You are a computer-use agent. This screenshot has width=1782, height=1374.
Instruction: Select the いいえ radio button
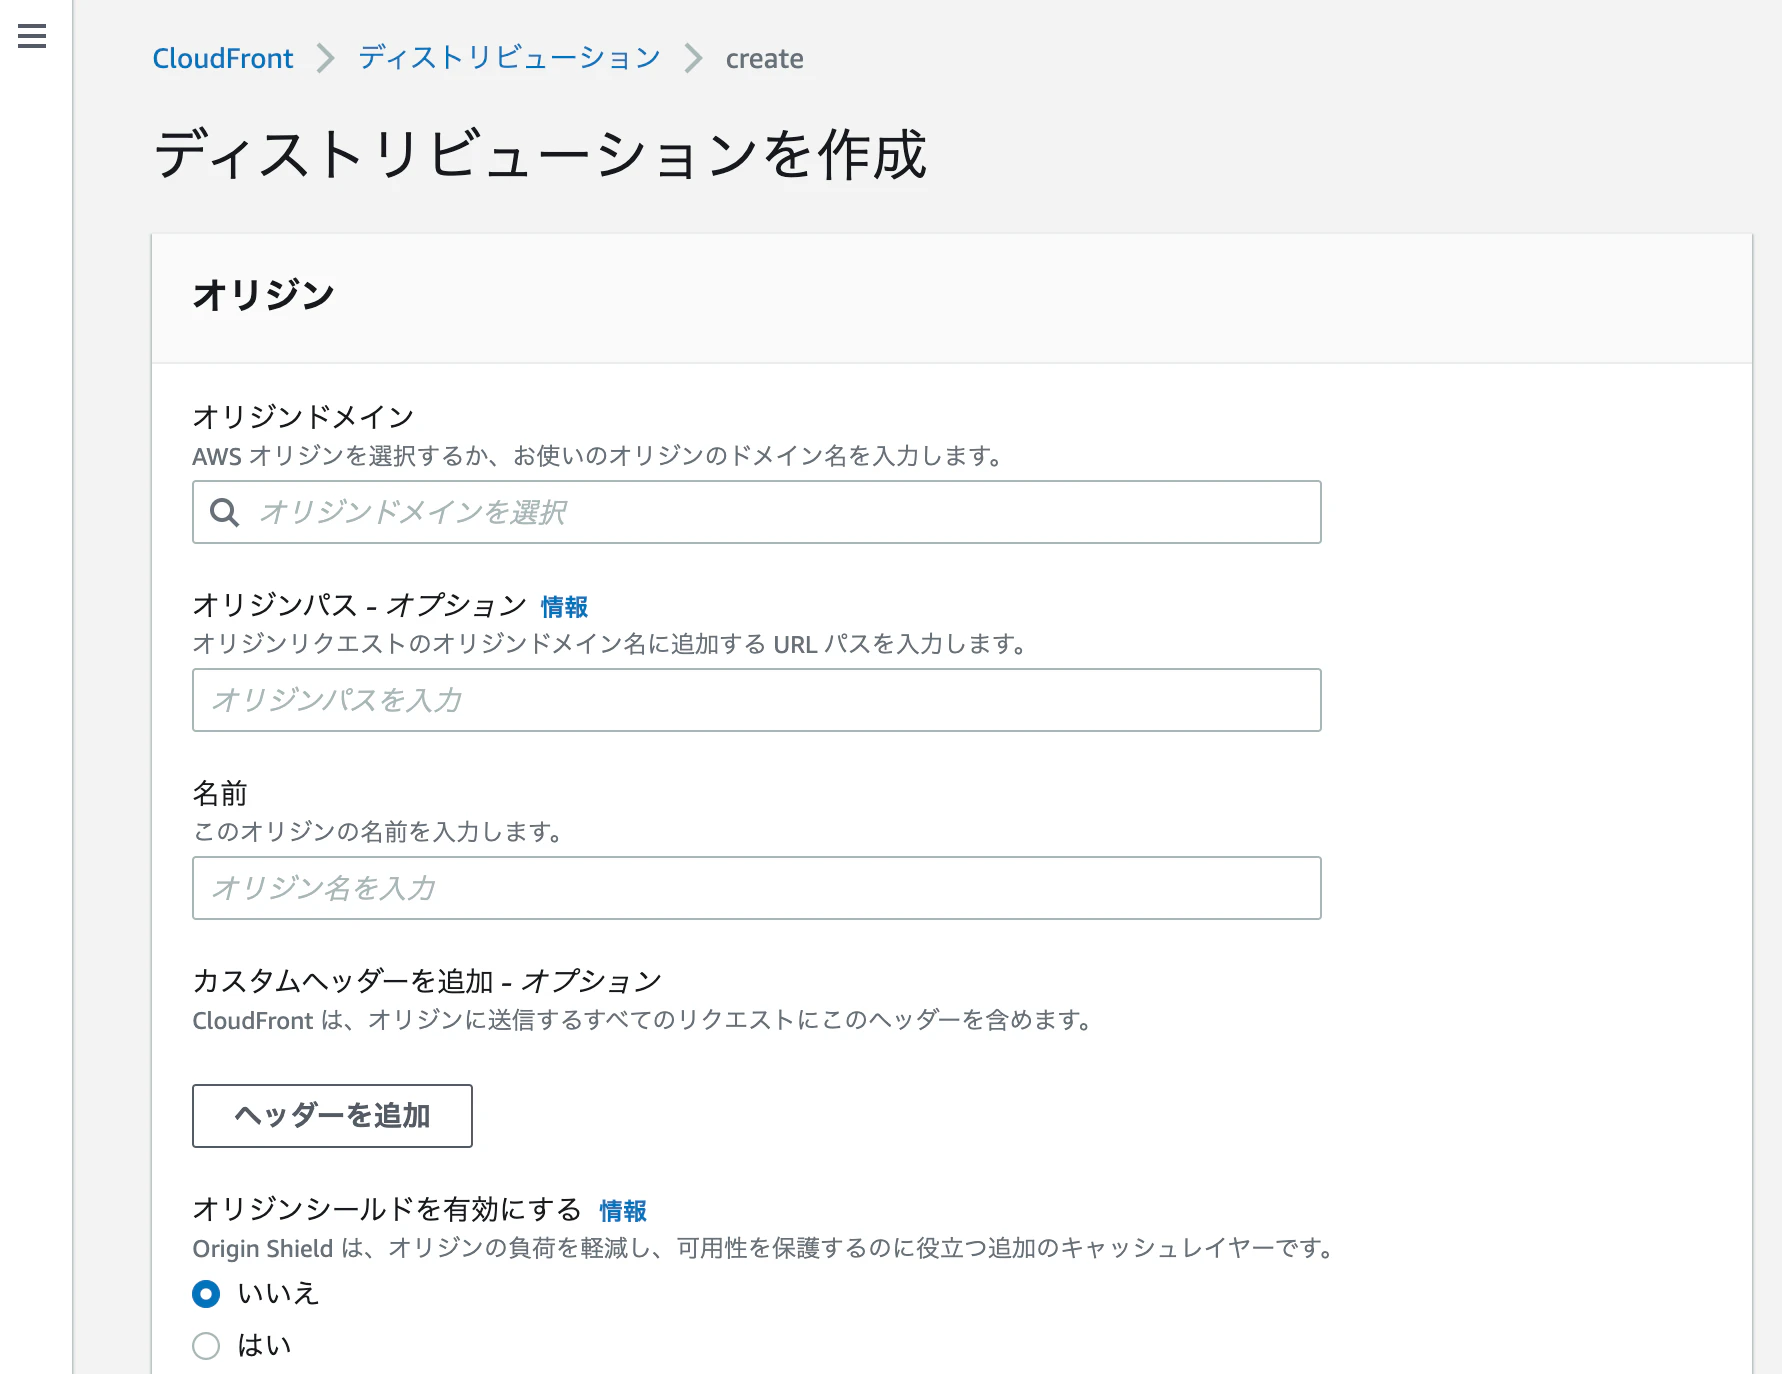click(x=206, y=1294)
